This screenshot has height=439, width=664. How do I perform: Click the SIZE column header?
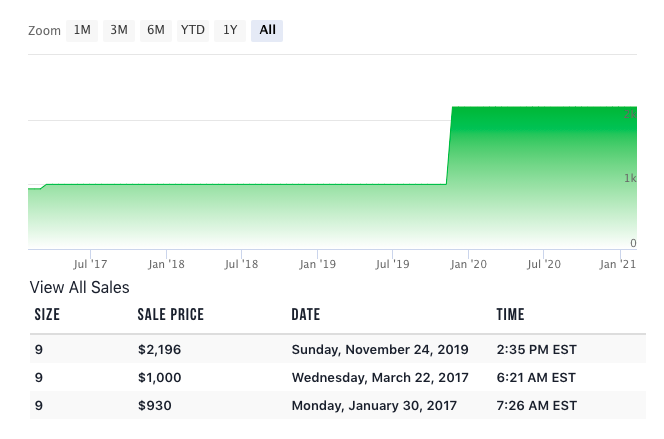[x=47, y=315]
